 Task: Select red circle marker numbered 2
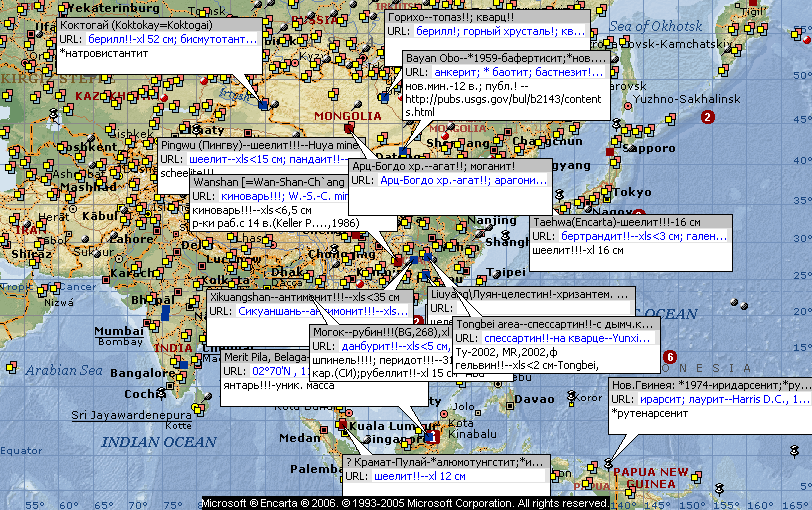707,117
